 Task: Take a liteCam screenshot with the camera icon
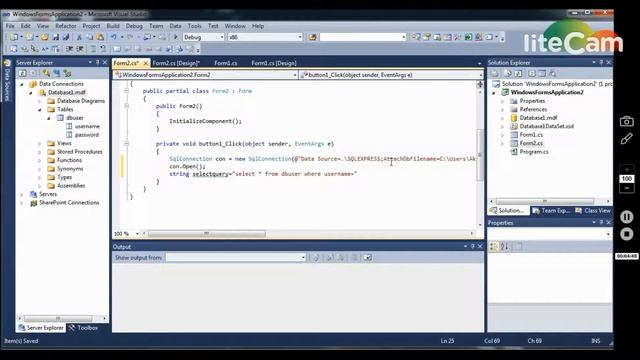627,121
